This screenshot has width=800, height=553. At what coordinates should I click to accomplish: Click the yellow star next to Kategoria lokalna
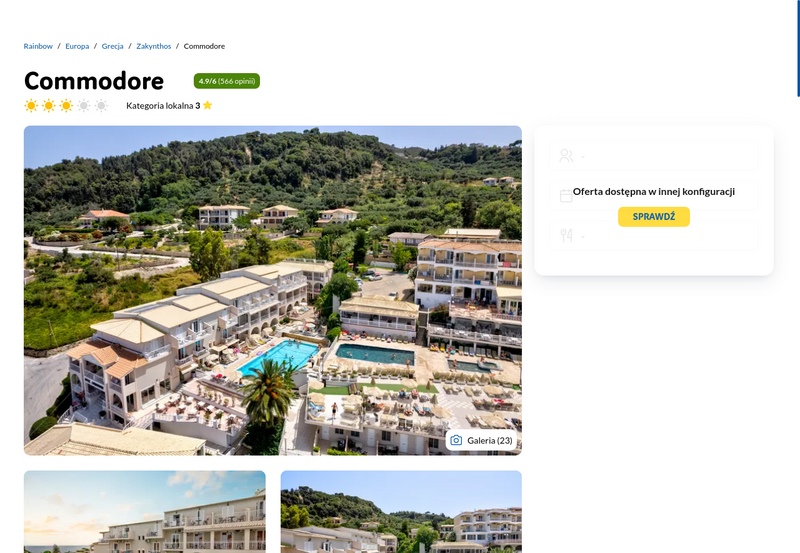click(x=208, y=105)
